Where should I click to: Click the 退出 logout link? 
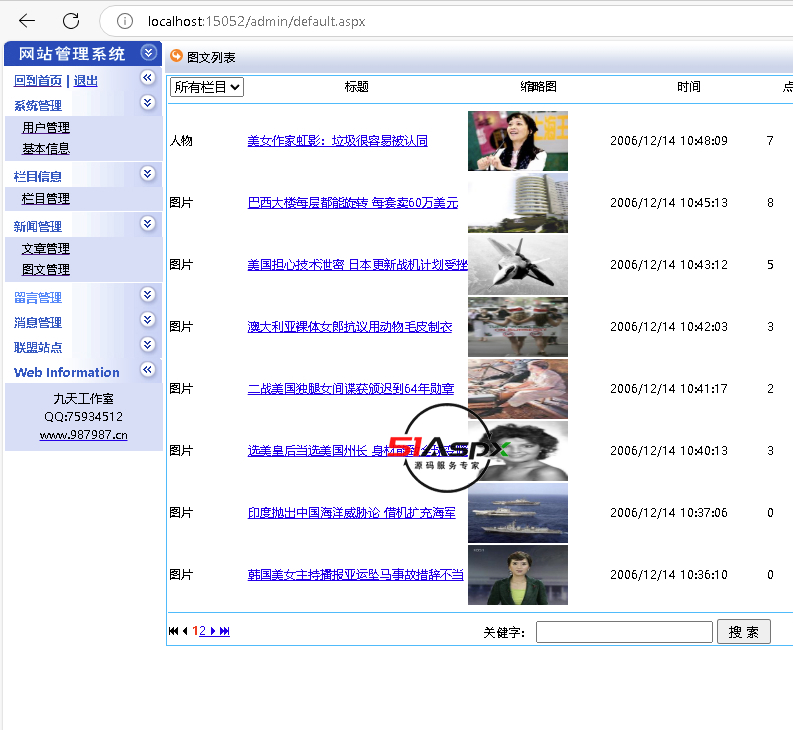[86, 81]
